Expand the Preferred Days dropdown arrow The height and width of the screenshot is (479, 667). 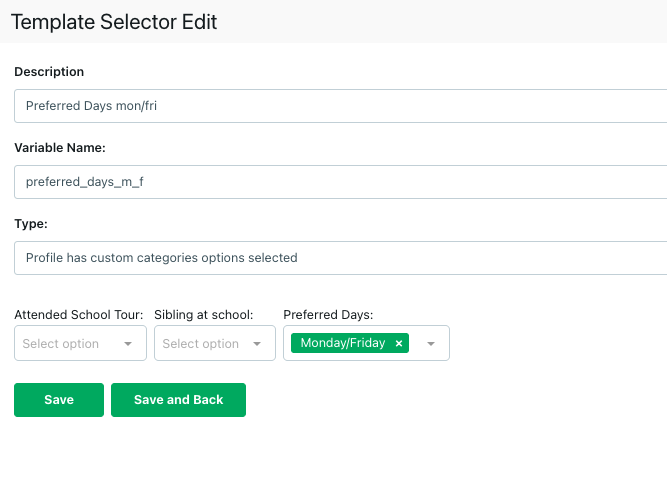431,344
